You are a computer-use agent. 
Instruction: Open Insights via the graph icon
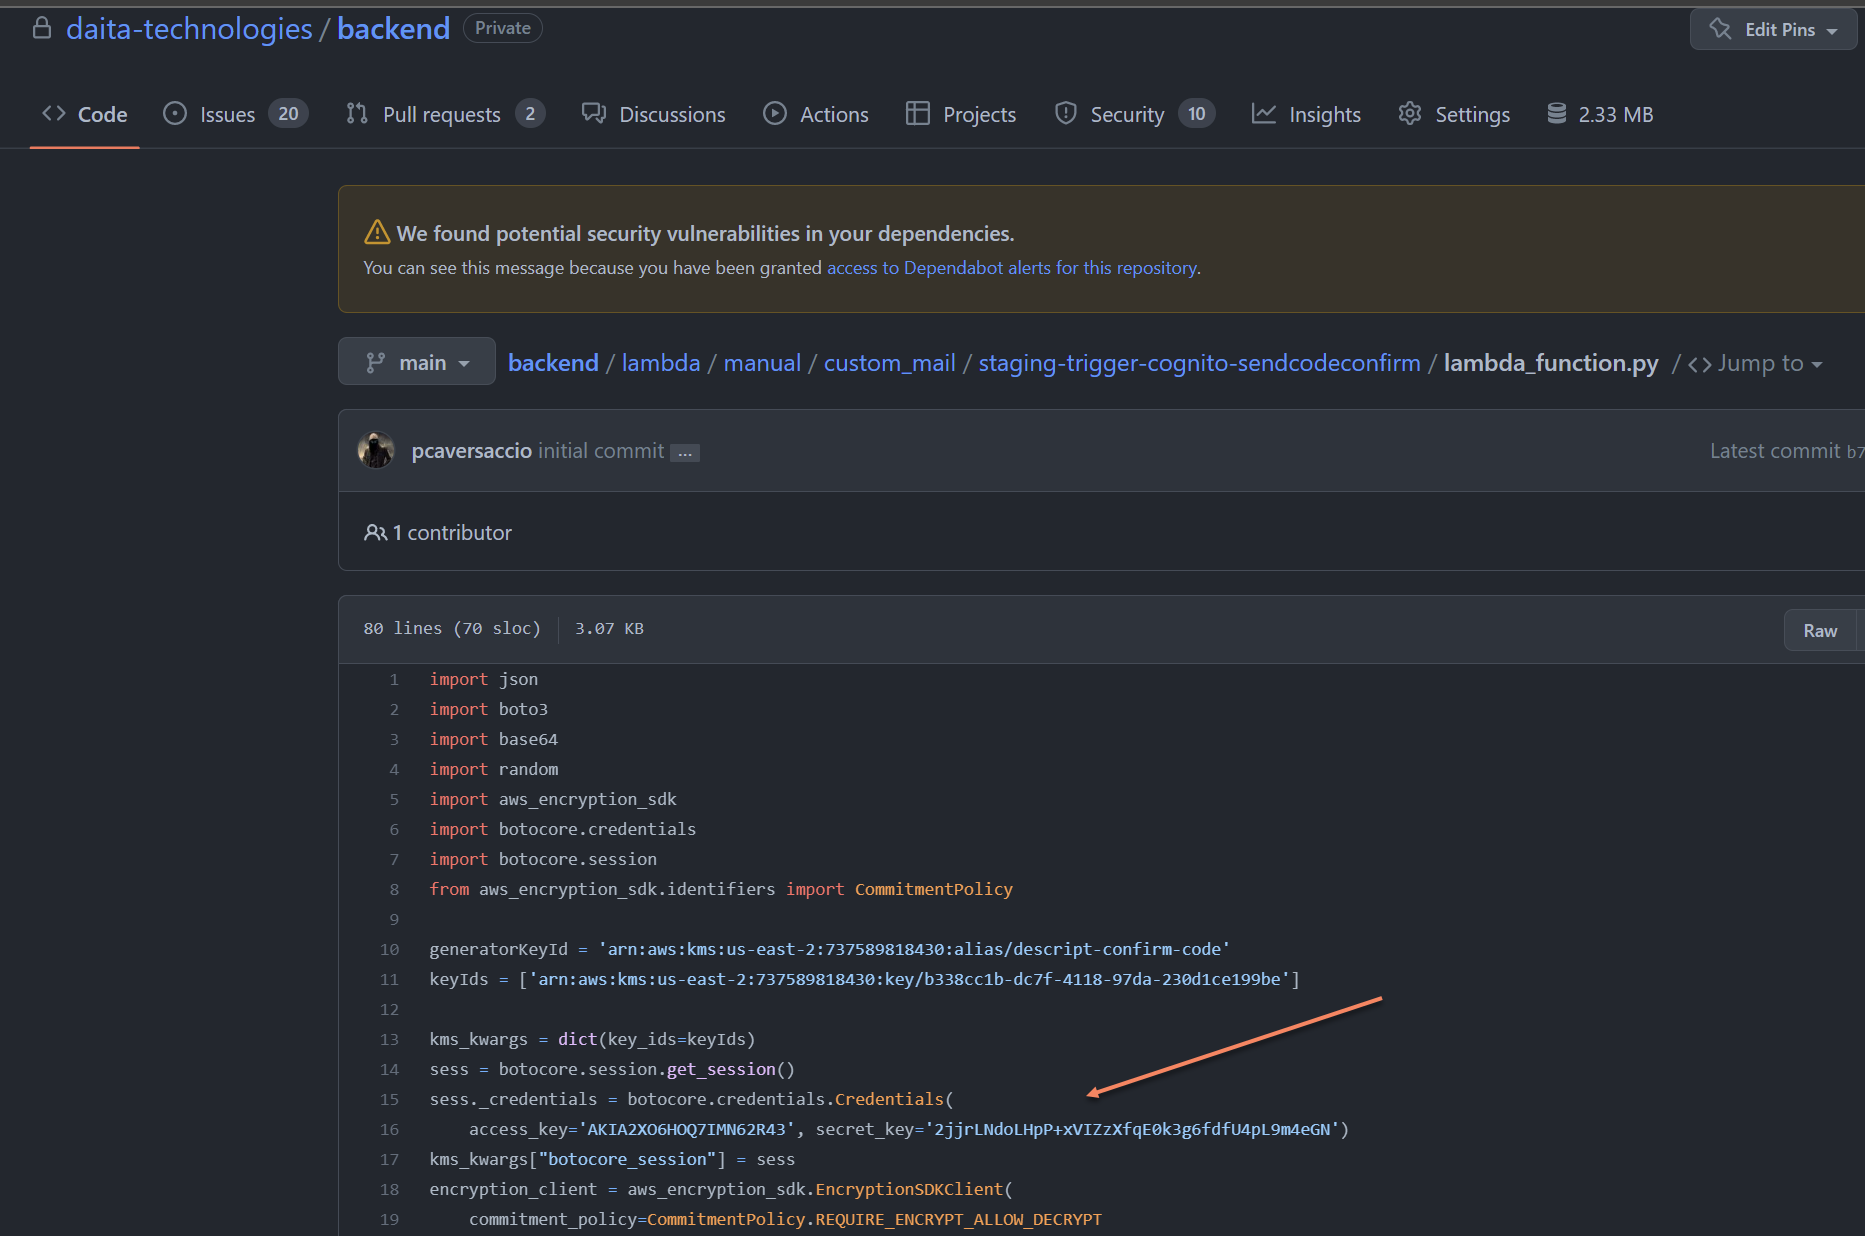point(1265,114)
